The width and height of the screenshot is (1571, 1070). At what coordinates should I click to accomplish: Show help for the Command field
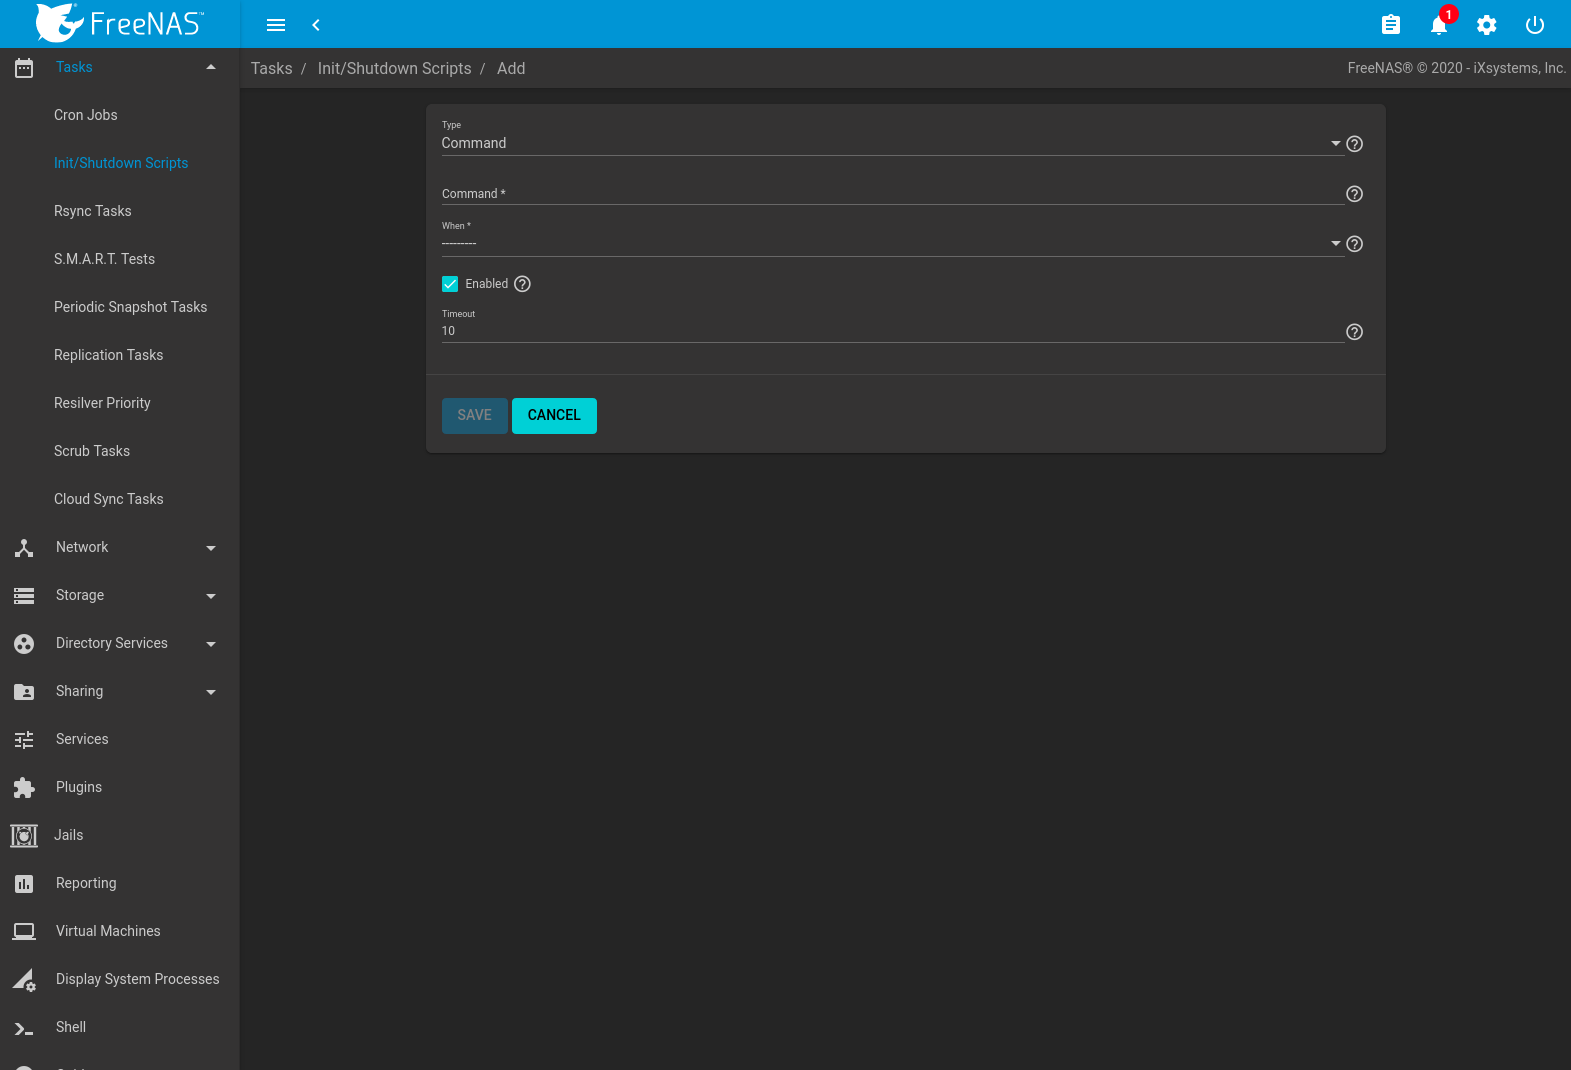[1354, 194]
